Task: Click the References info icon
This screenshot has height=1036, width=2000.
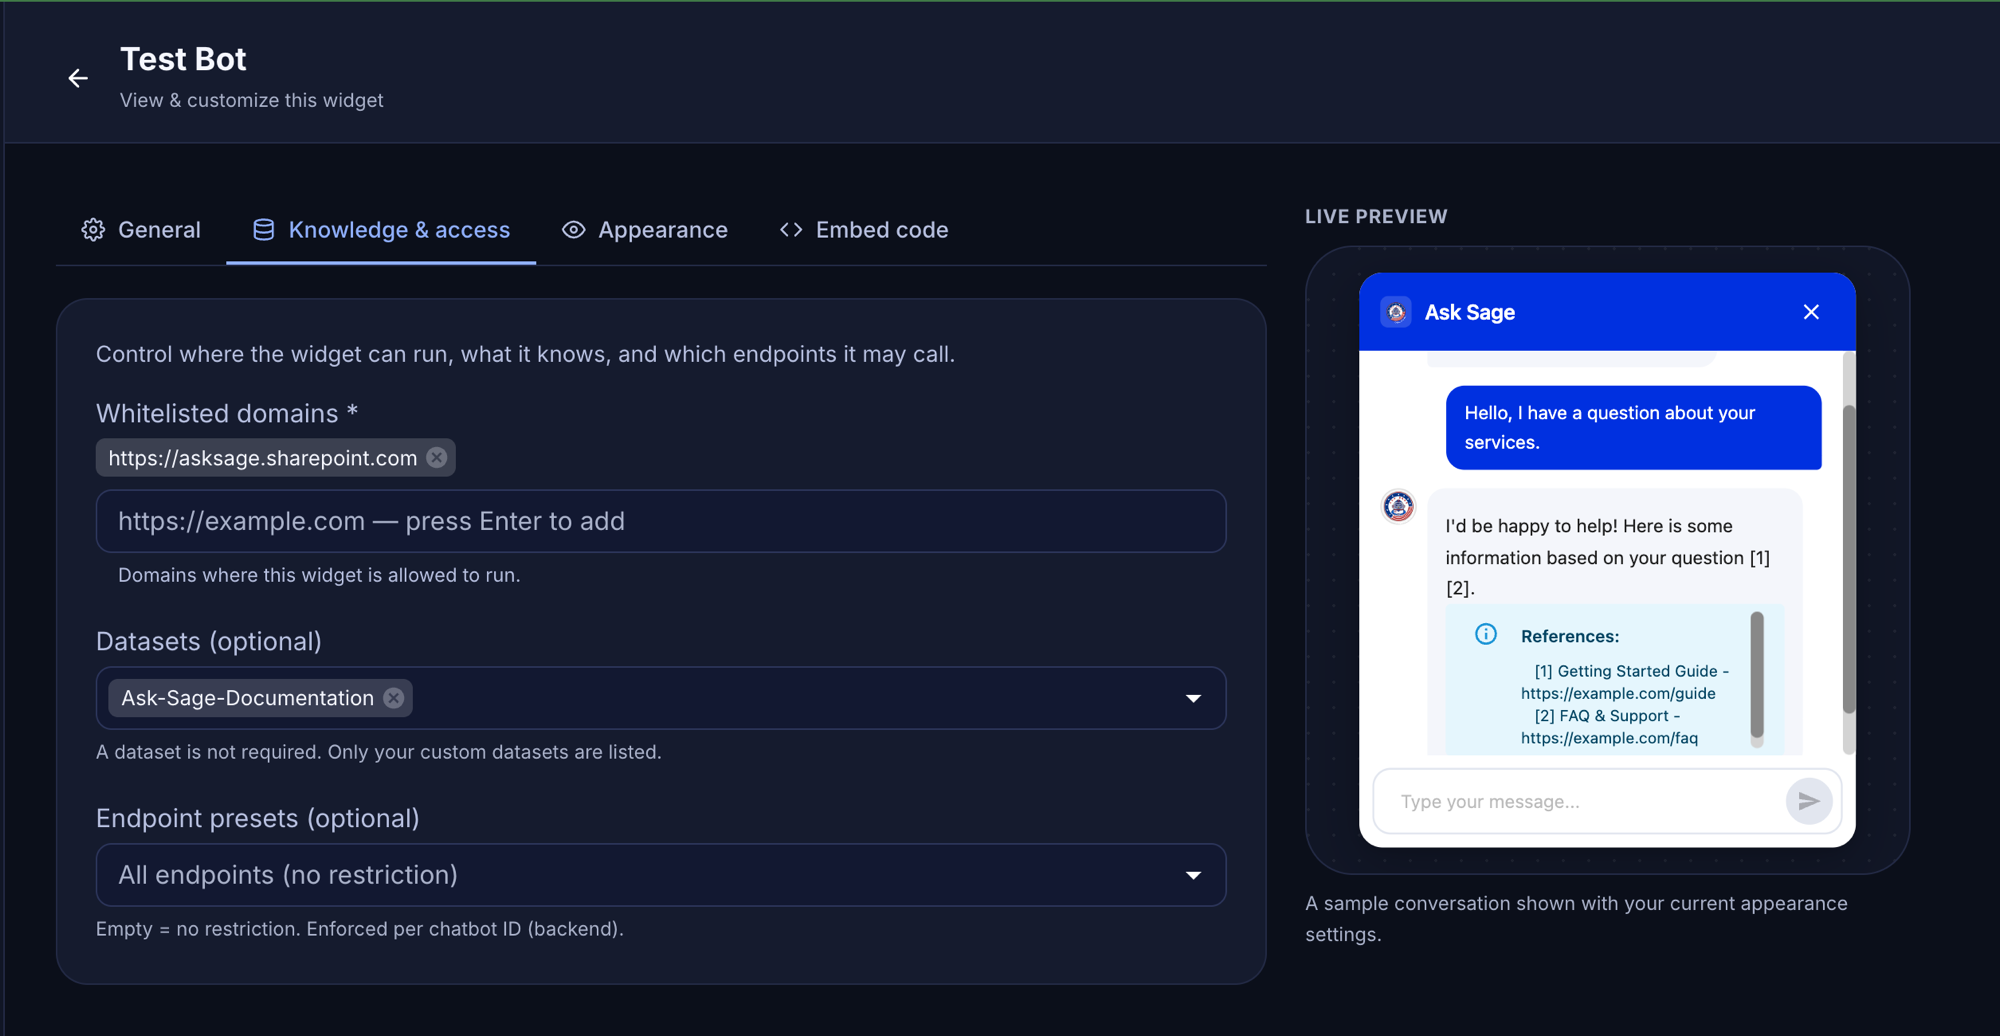Action: click(1486, 634)
